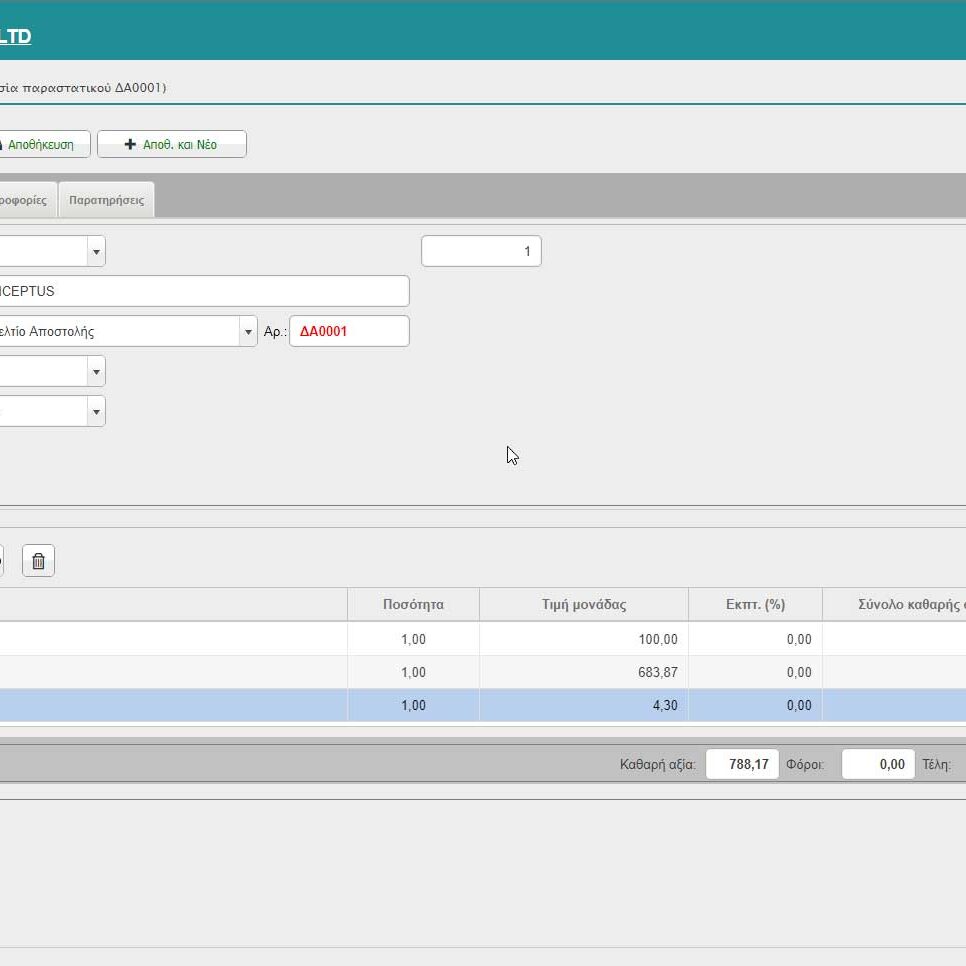The width and height of the screenshot is (966, 966).
Task: Click the unit price cell showing 100,00
Action: point(583,639)
